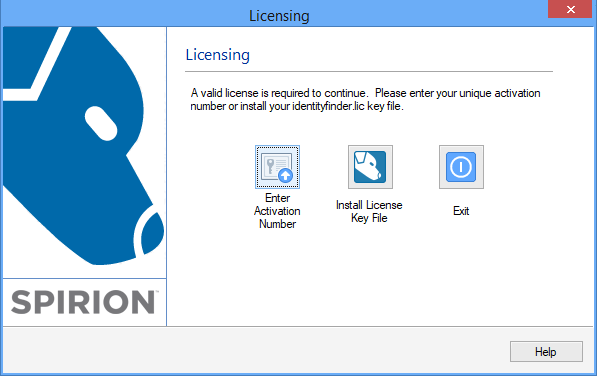Click the gray footer bar left of Help

[255, 350]
